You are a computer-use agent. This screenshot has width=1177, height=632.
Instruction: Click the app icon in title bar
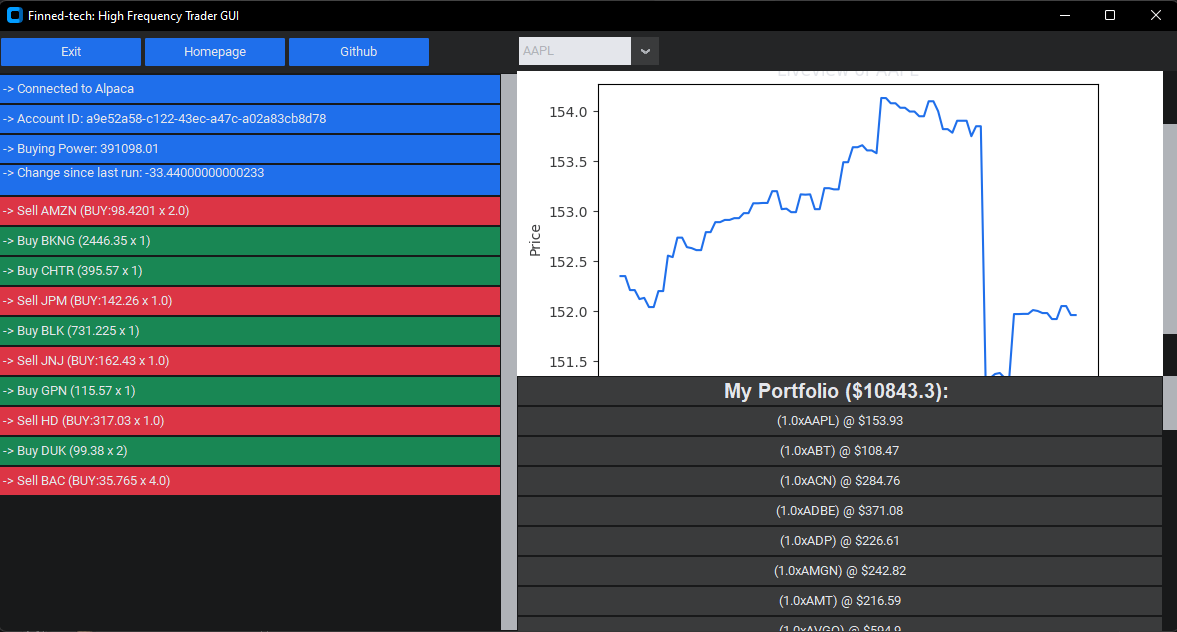tap(14, 15)
